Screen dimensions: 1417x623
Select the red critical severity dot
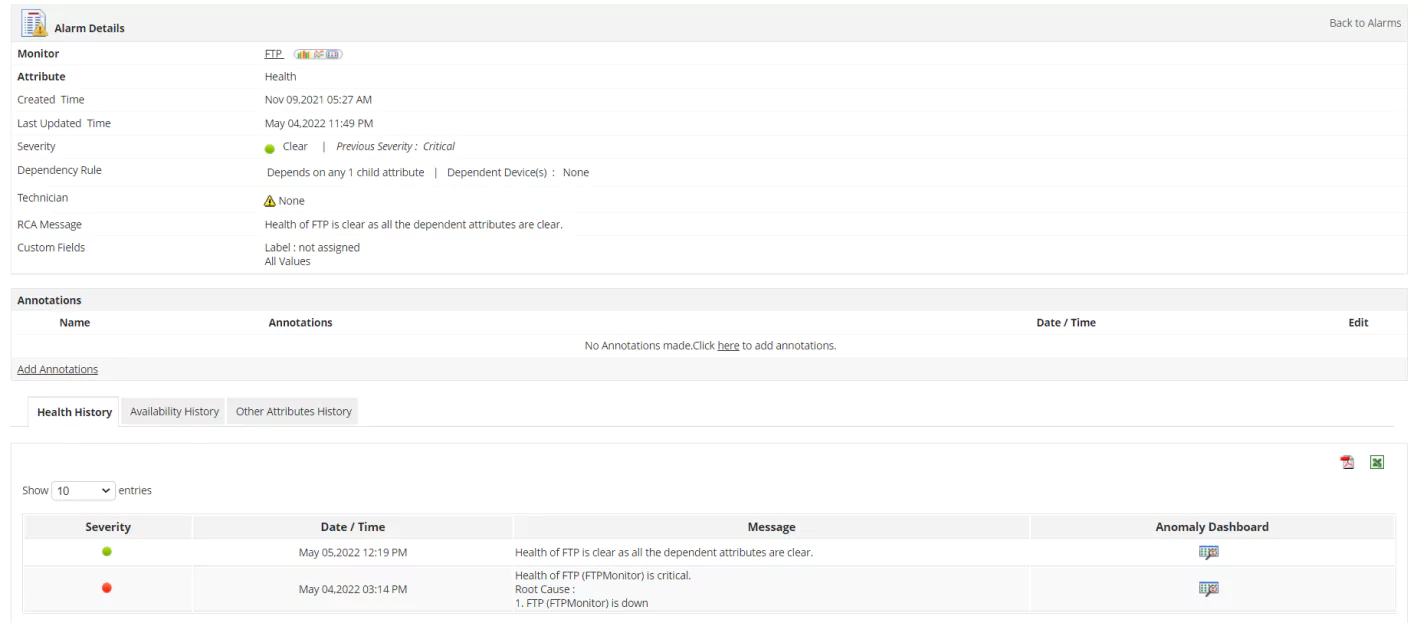tap(107, 588)
